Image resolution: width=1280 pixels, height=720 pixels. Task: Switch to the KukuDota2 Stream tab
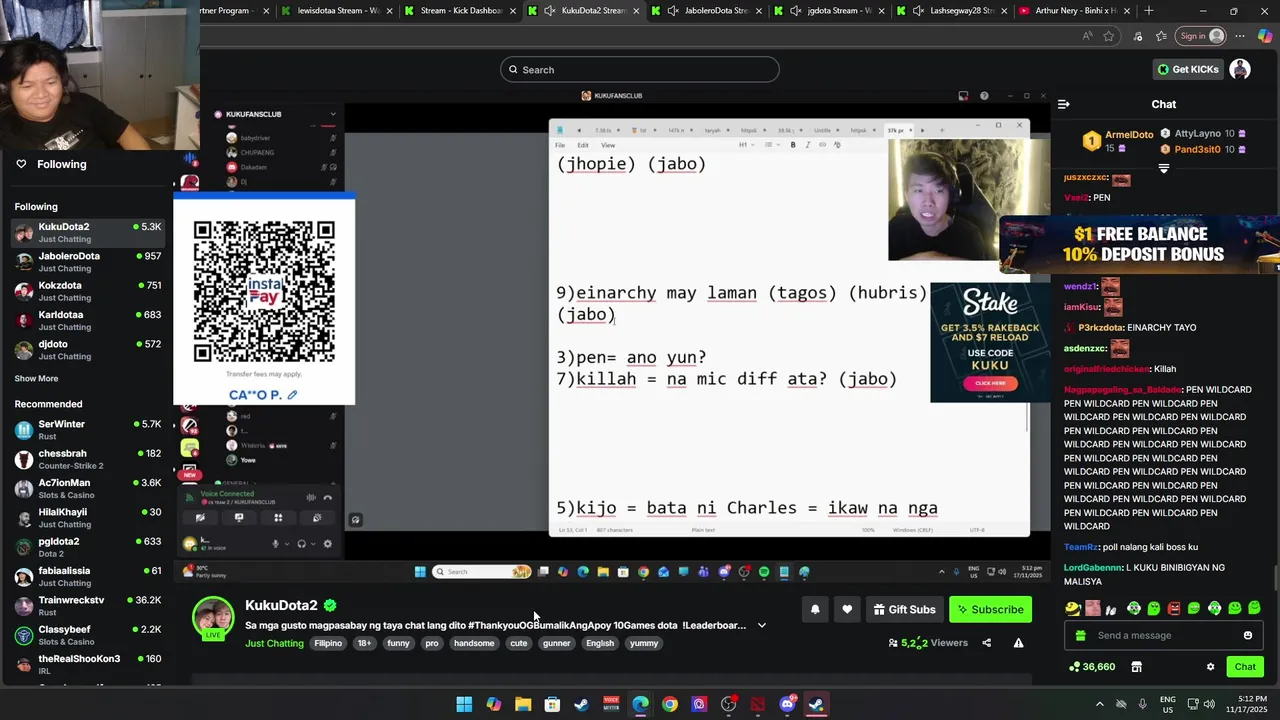coord(585,11)
